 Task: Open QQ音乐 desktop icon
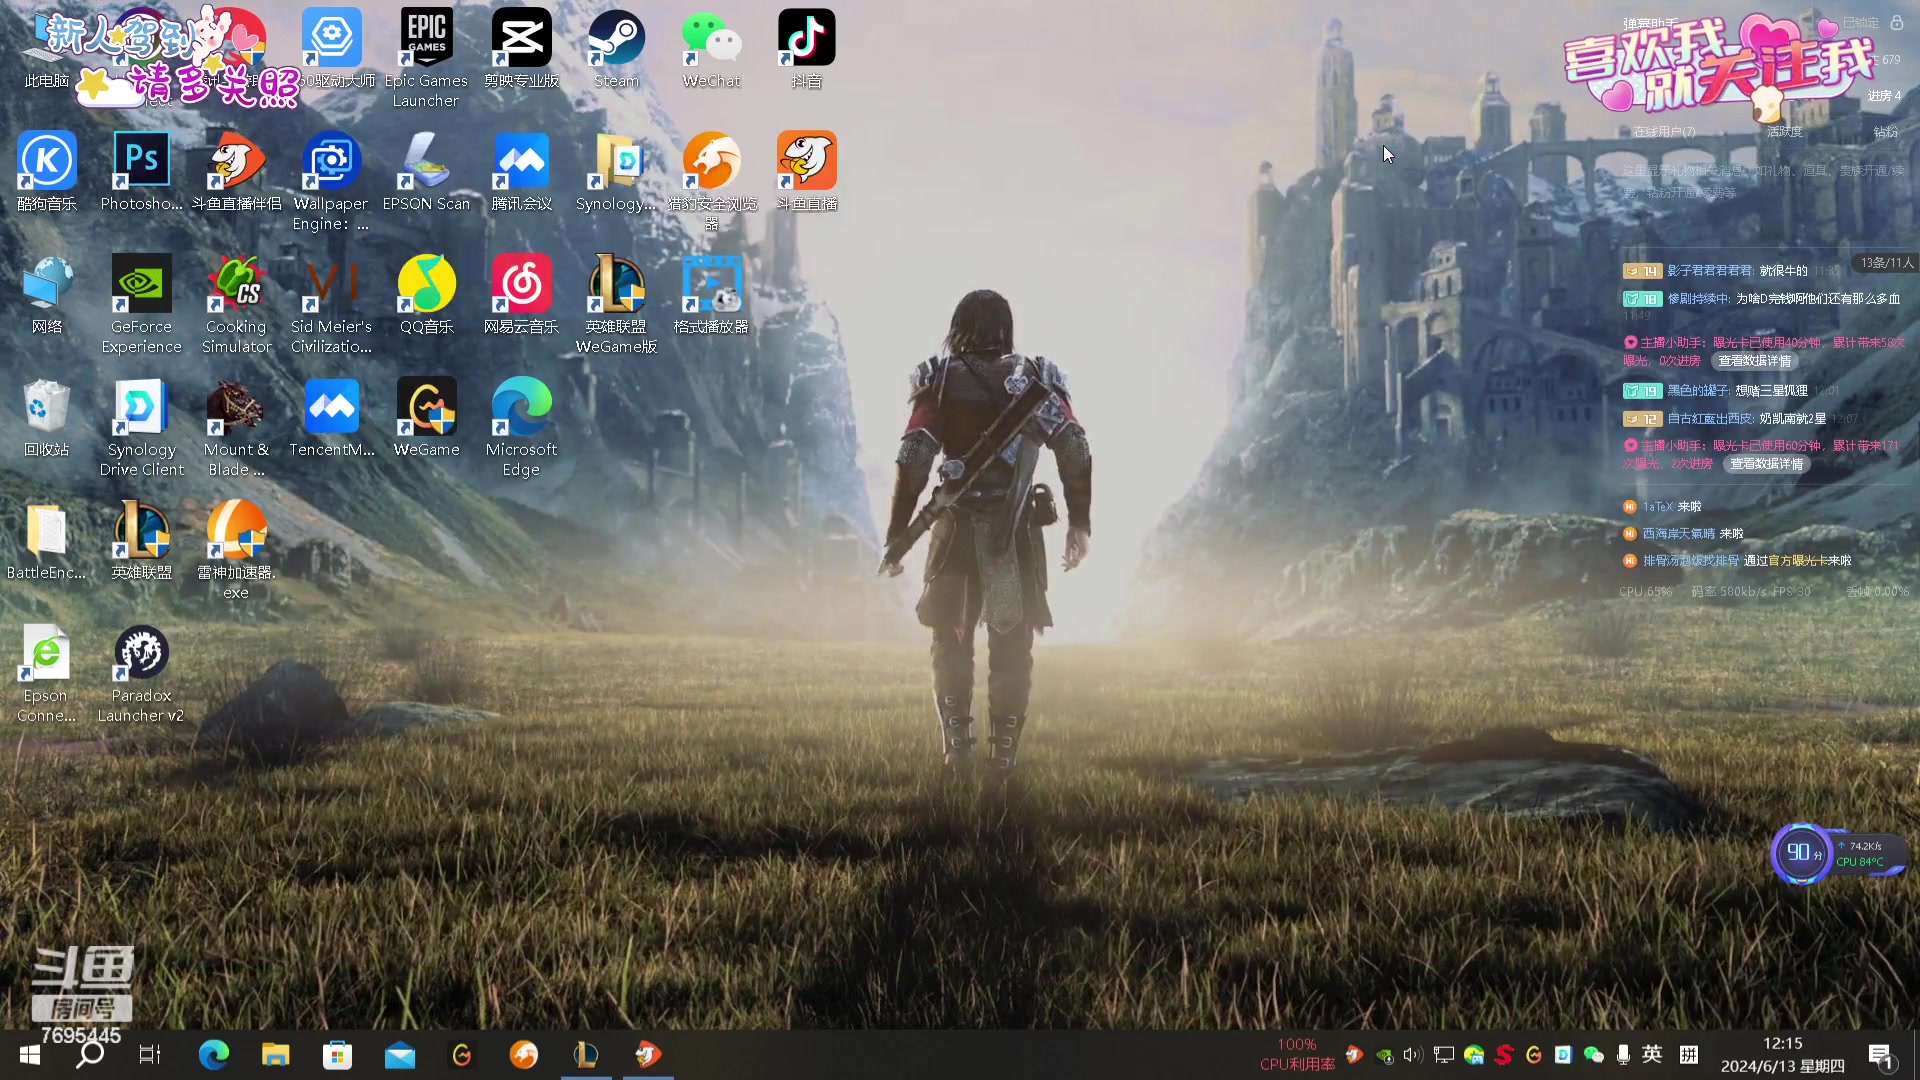tap(426, 295)
